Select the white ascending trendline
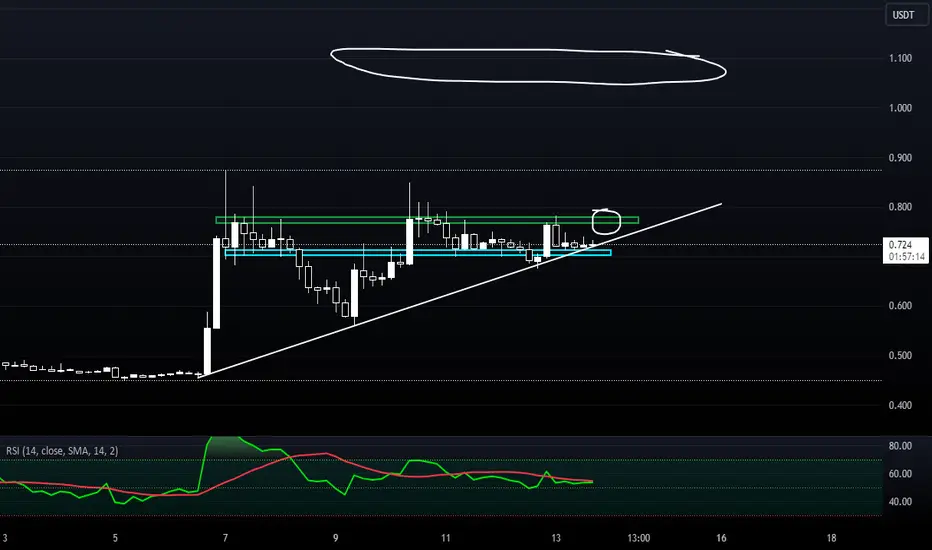 461,290
